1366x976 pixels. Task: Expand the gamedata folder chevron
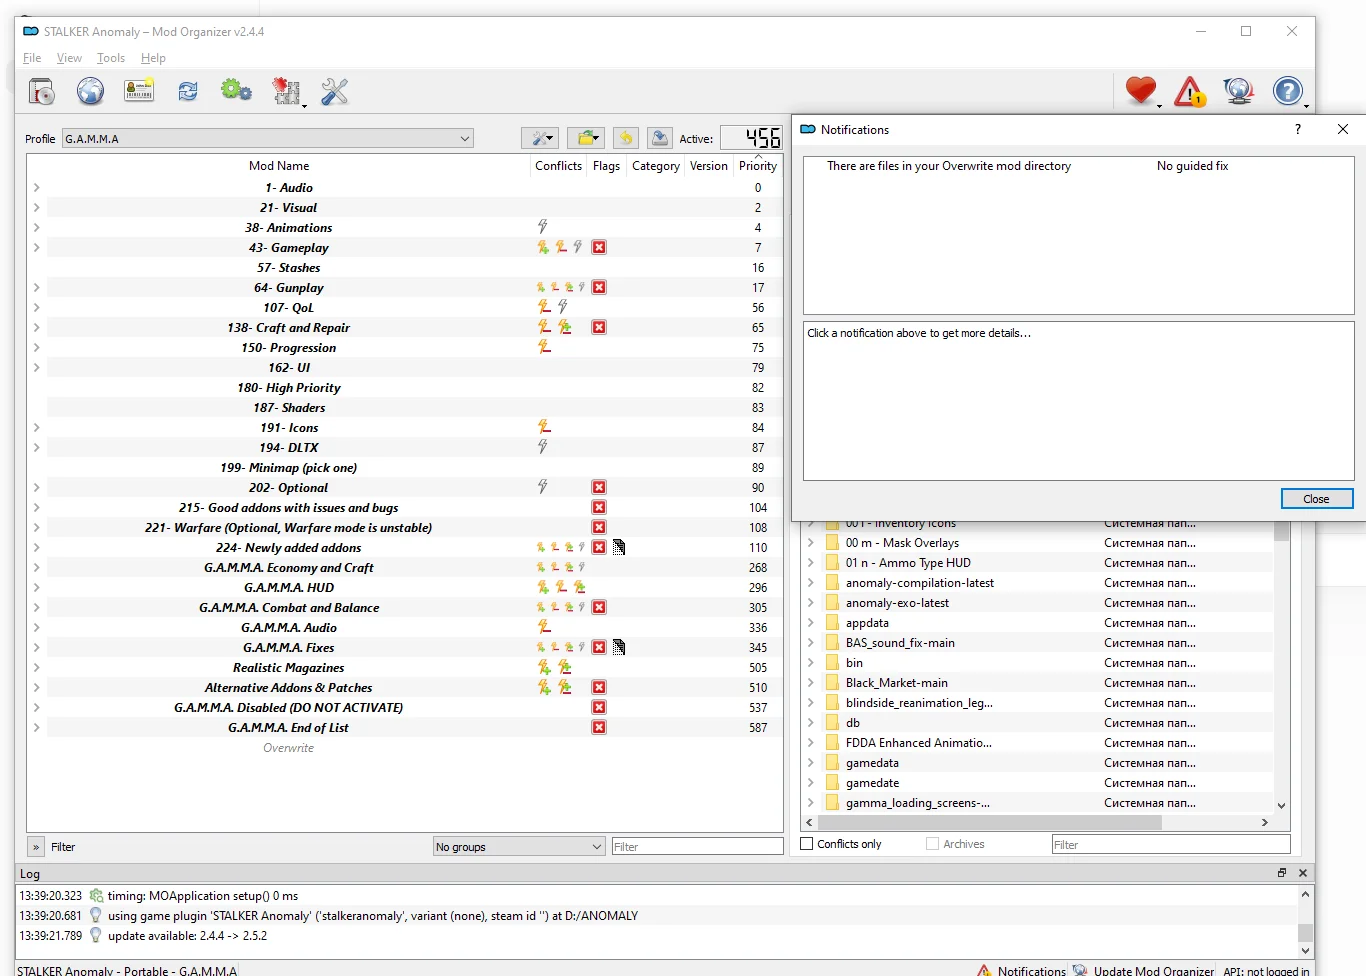pos(811,763)
